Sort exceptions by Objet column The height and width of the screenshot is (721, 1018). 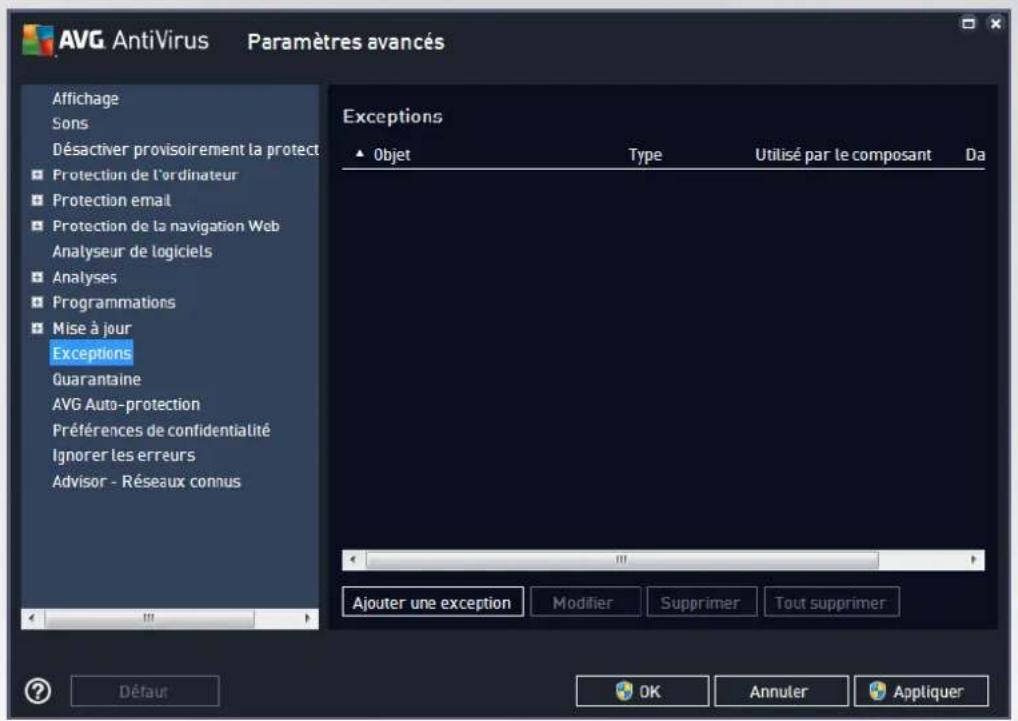point(391,154)
